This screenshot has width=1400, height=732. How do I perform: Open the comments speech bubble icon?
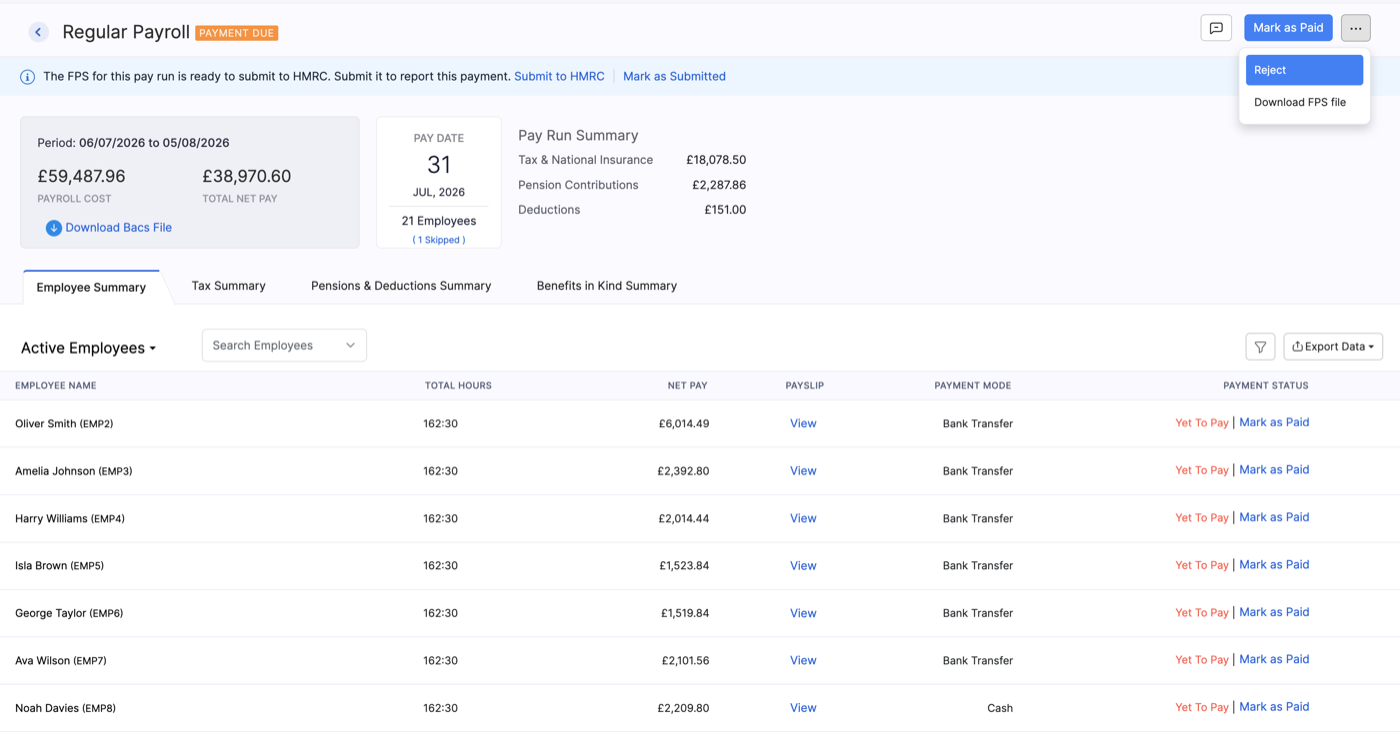(1216, 28)
